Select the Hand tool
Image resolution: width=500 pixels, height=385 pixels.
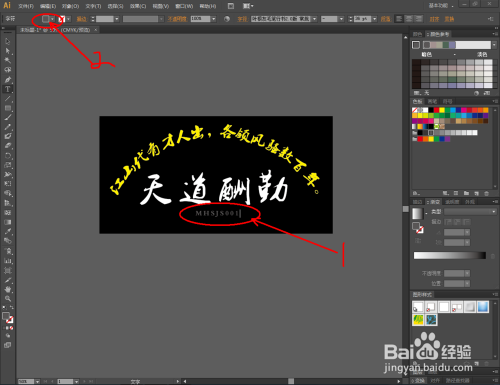coord(8,289)
